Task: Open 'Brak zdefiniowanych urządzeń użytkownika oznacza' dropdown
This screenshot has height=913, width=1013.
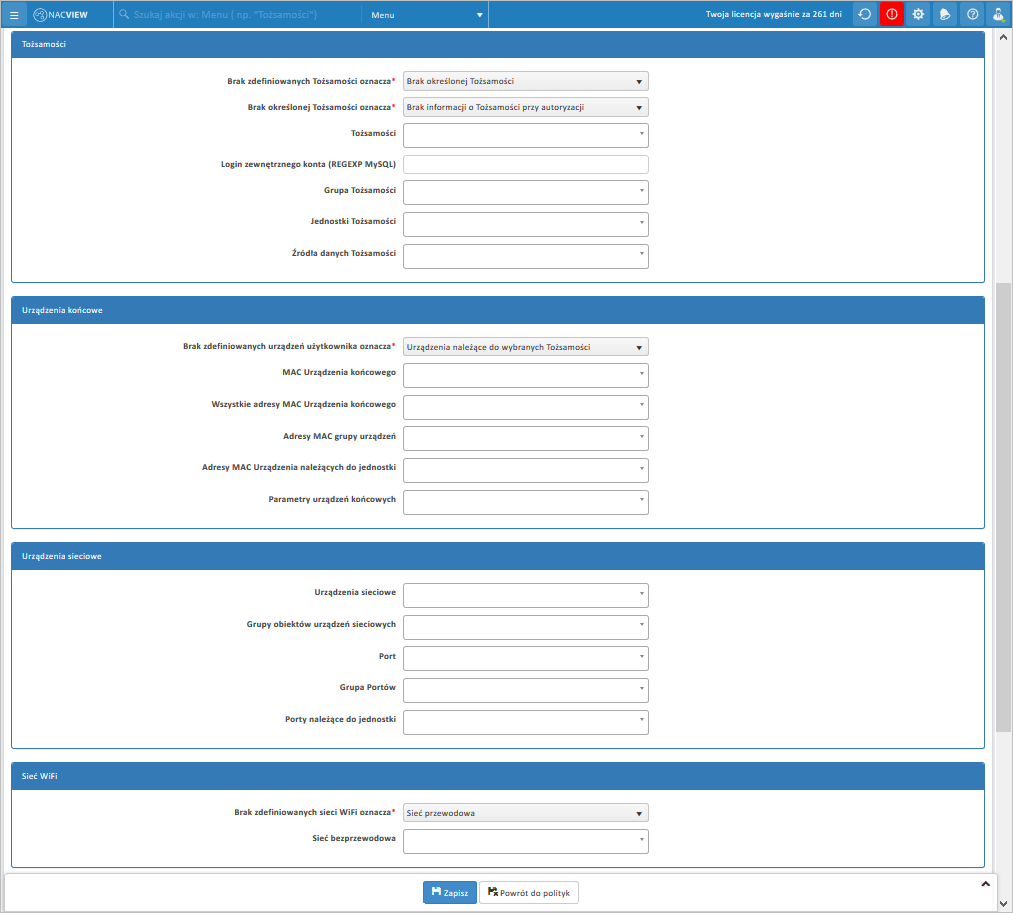Action: [x=525, y=347]
